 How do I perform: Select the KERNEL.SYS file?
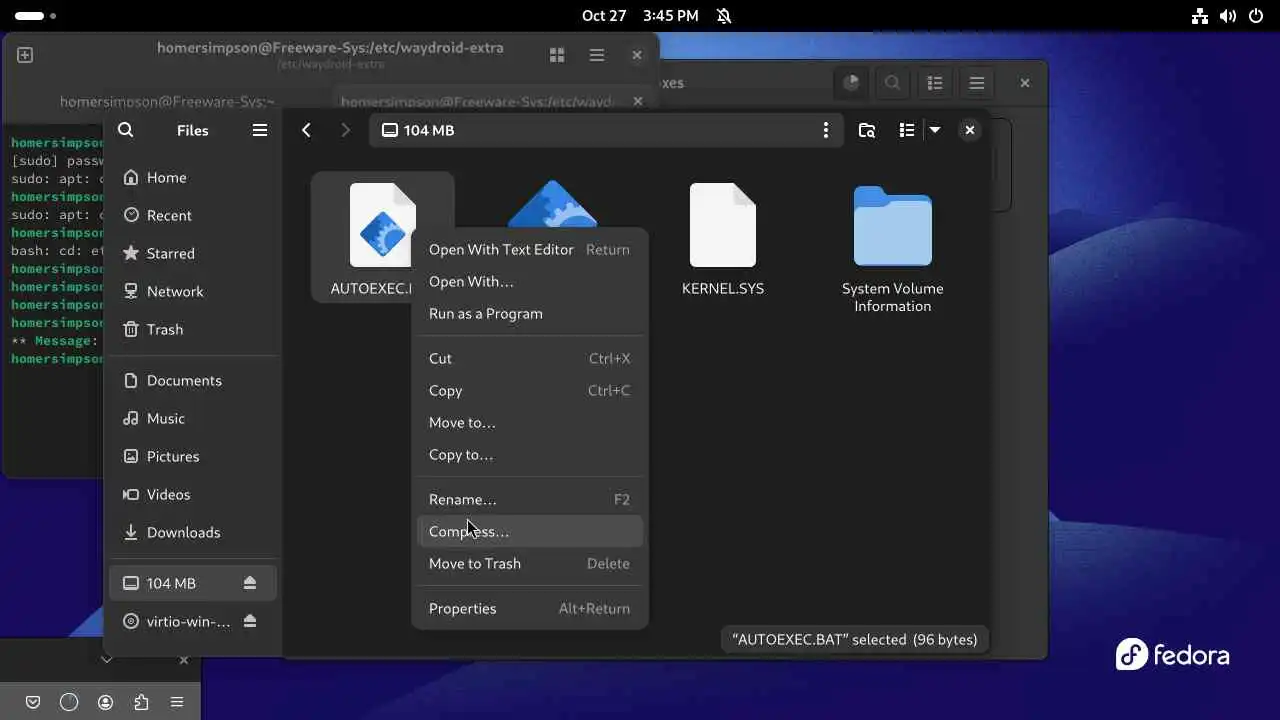(723, 240)
